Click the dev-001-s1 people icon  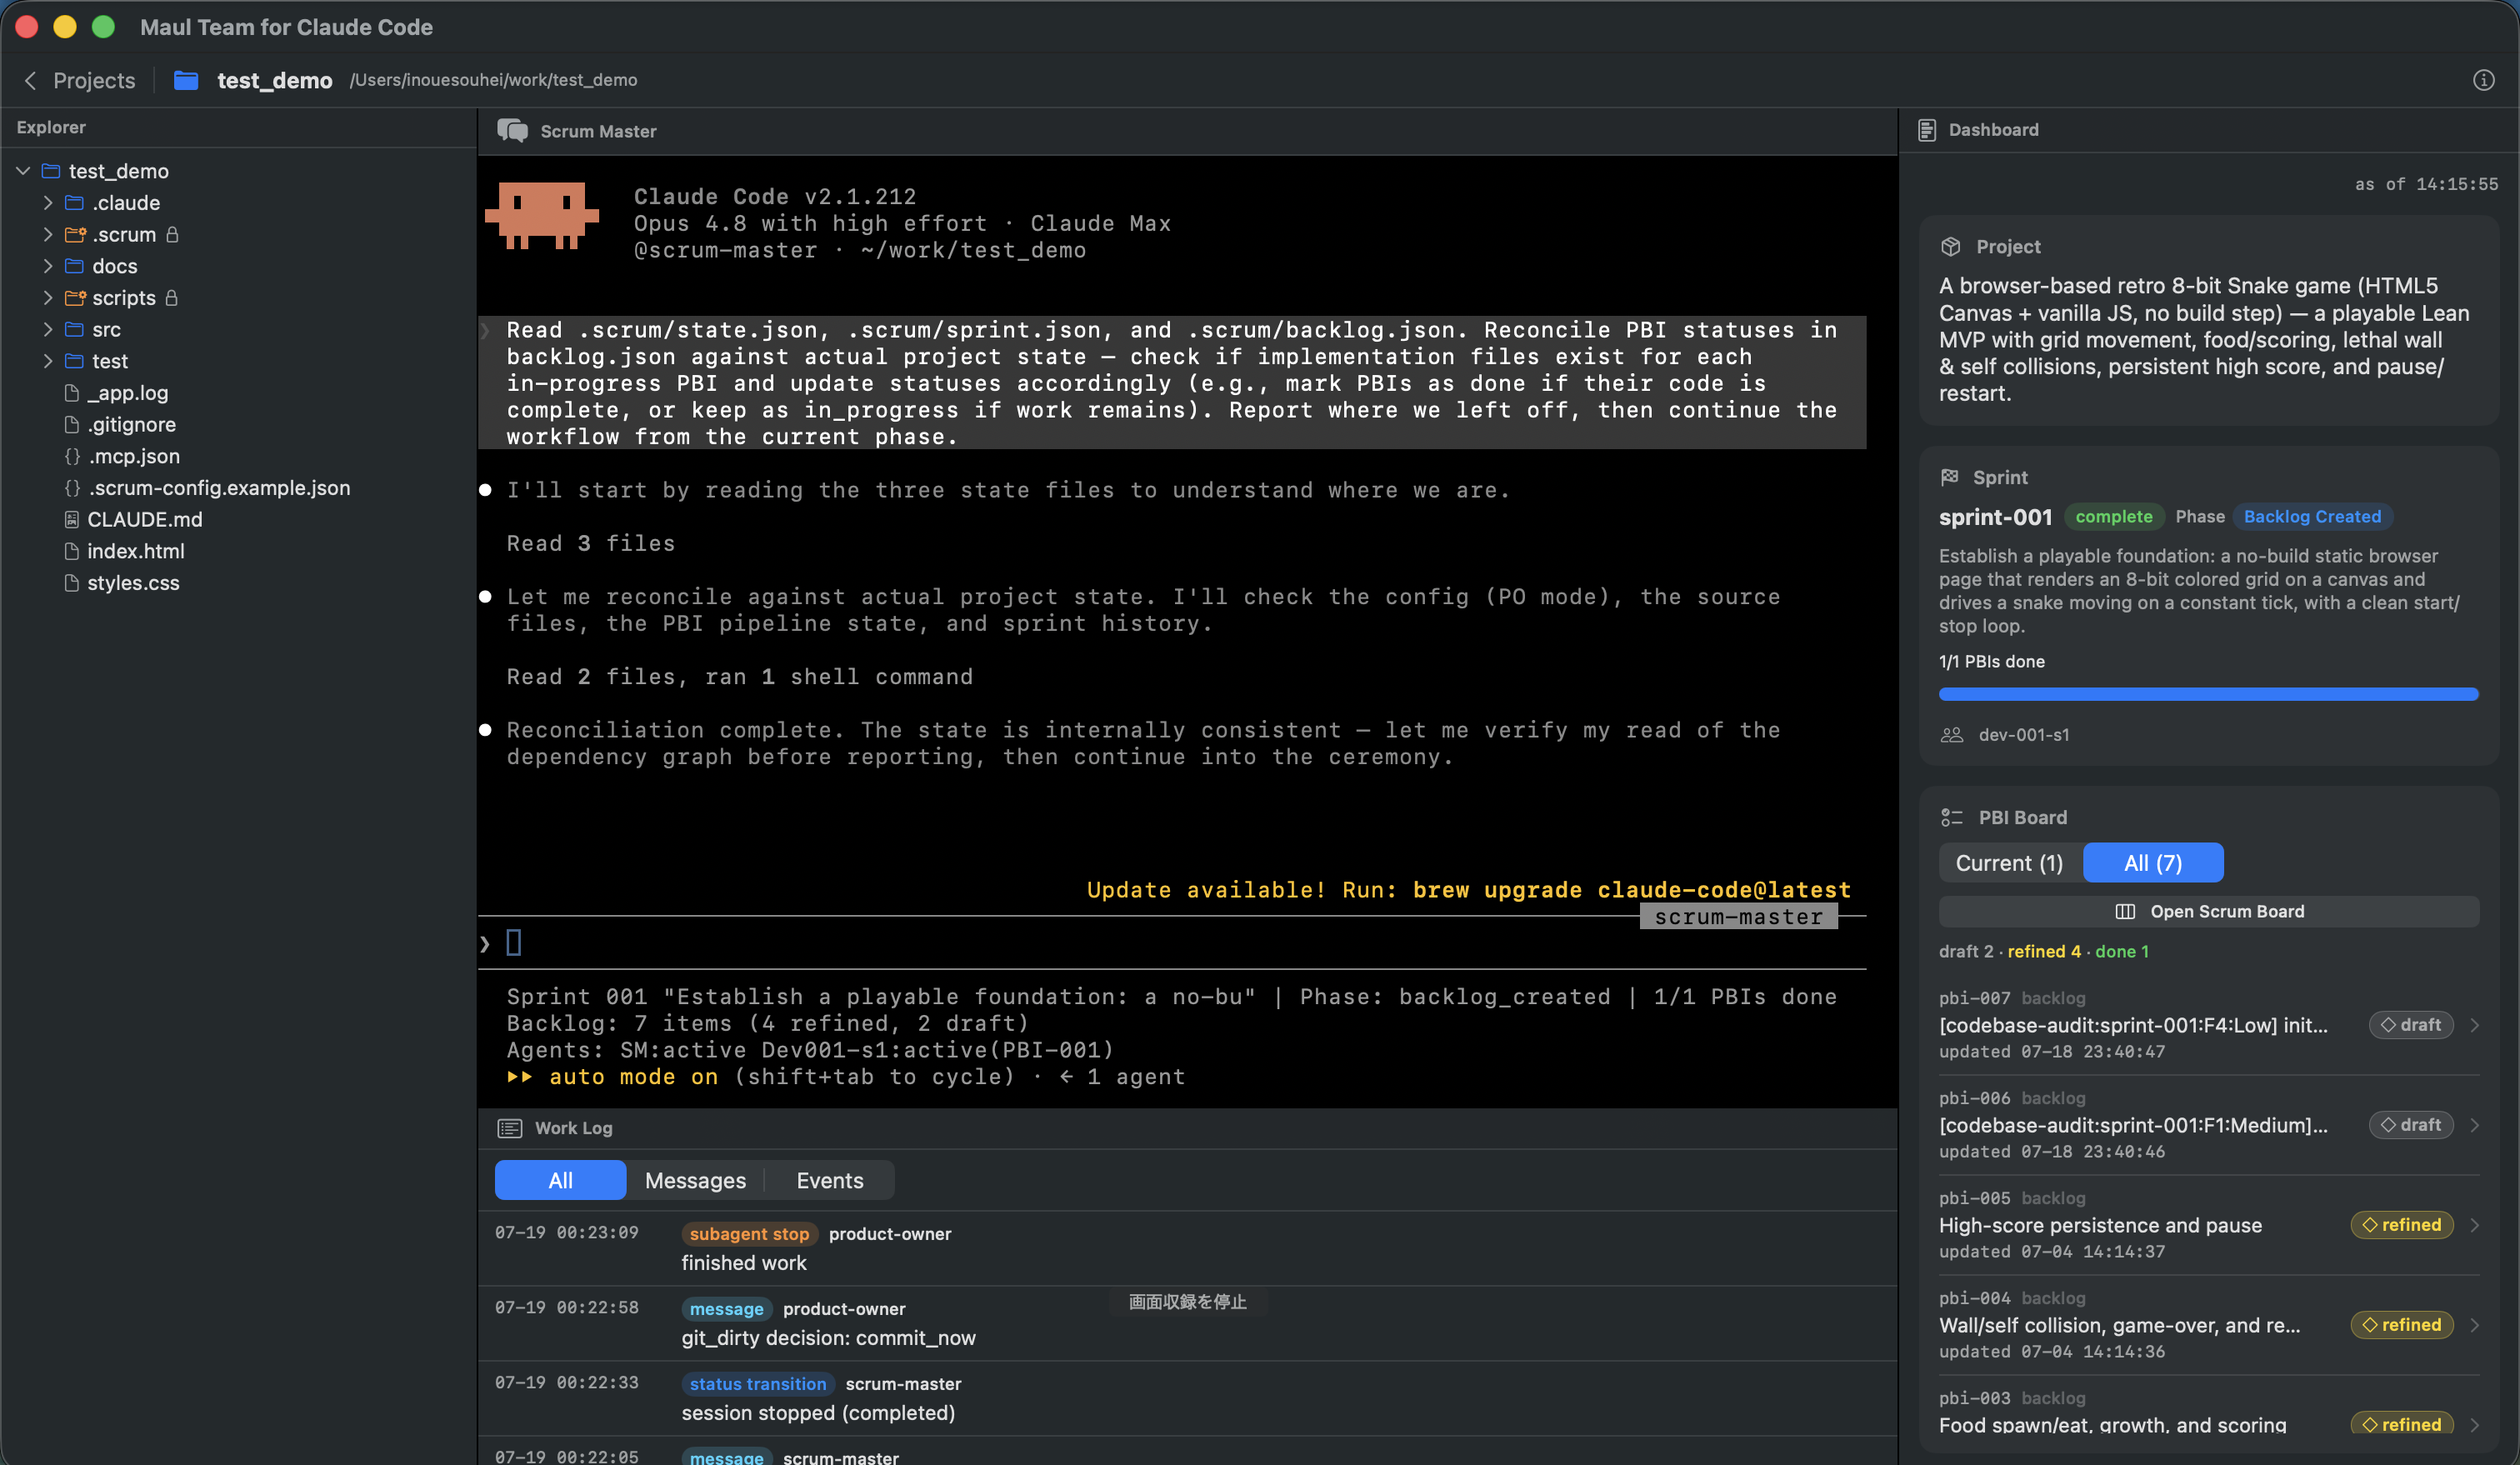pyautogui.click(x=1952, y=734)
